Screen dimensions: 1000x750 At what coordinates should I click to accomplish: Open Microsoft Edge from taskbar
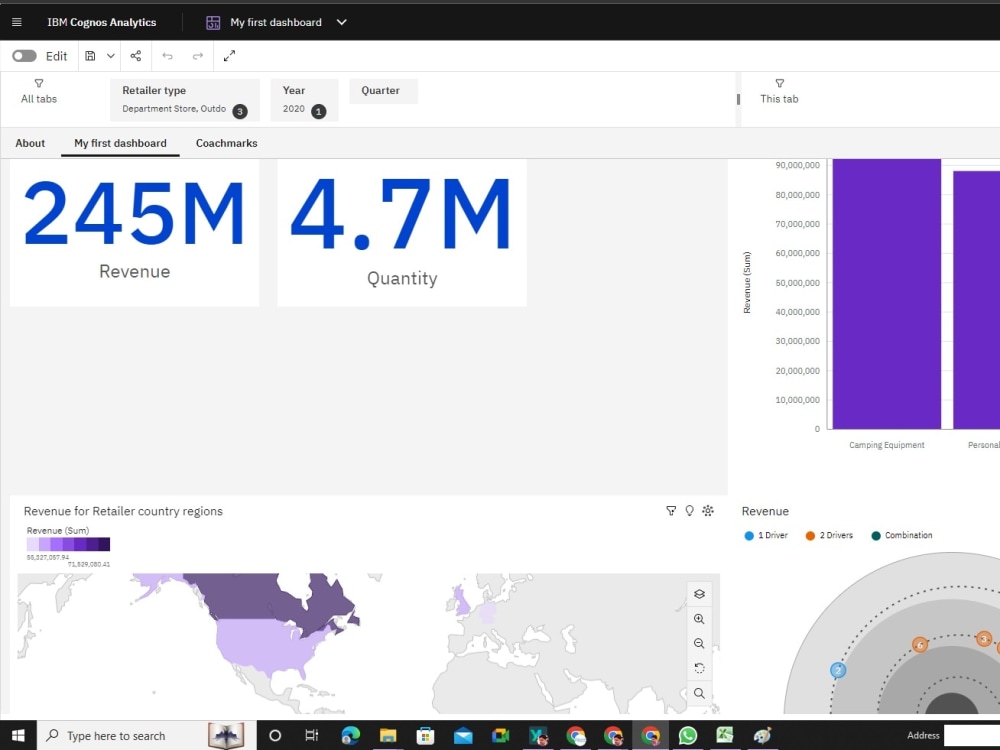pos(350,735)
